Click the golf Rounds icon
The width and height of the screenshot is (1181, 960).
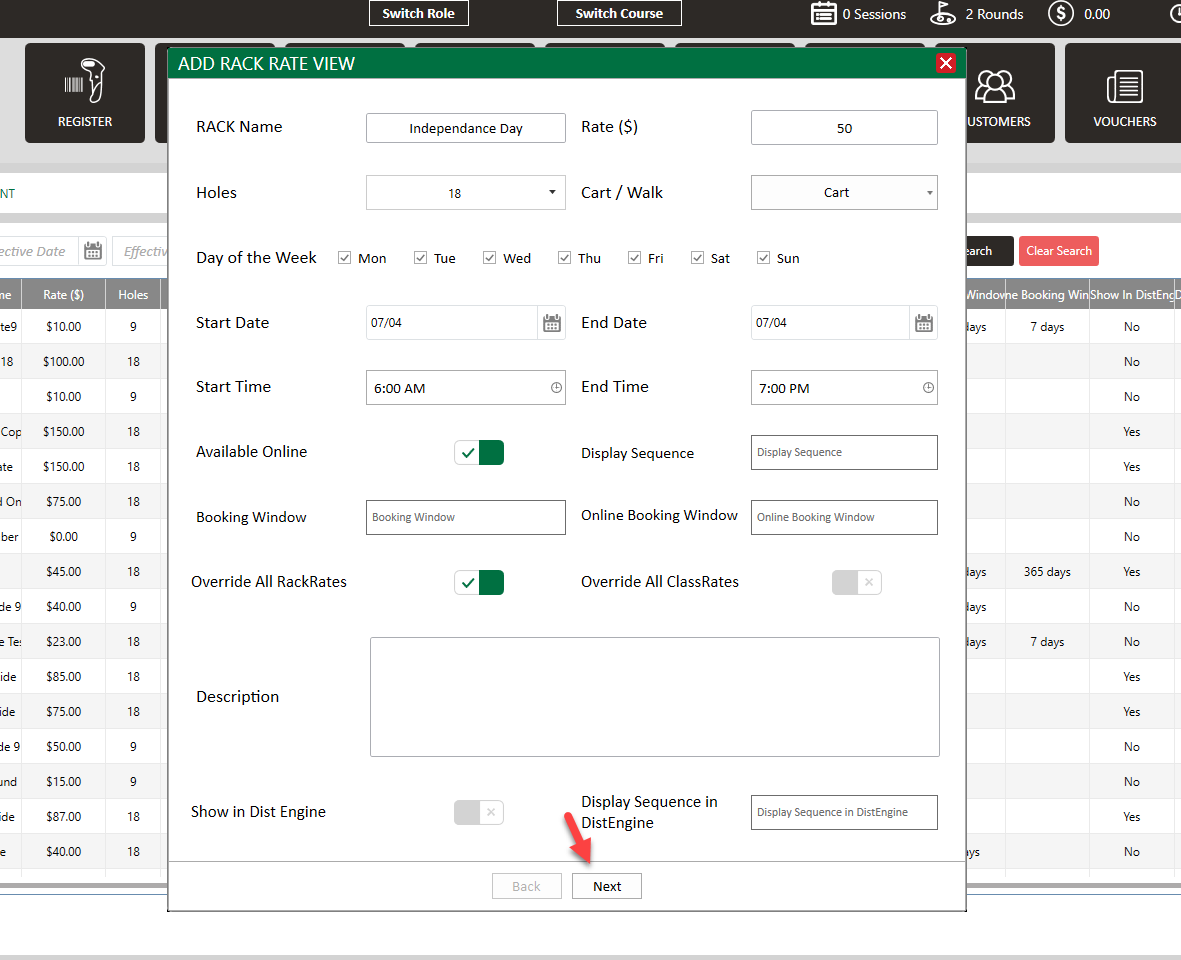pos(942,14)
